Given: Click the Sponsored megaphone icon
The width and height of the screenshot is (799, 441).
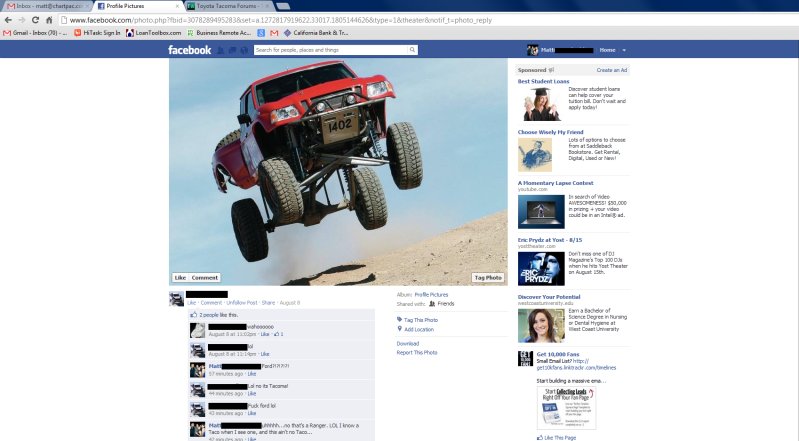Looking at the screenshot, I should click(551, 70).
